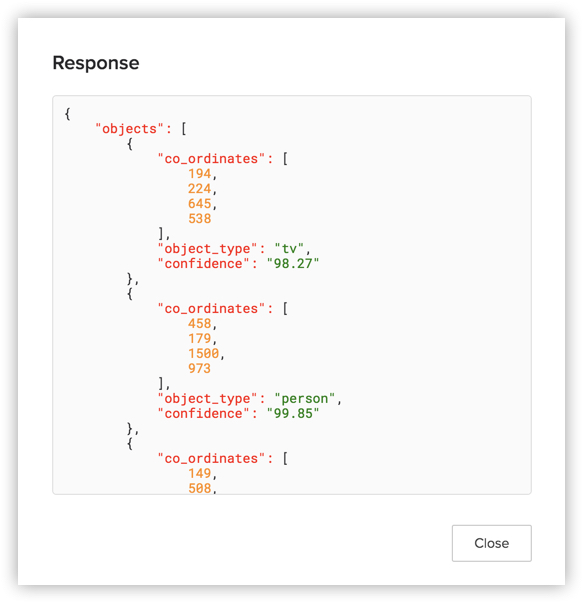Click the coordinate value 538

(200, 219)
